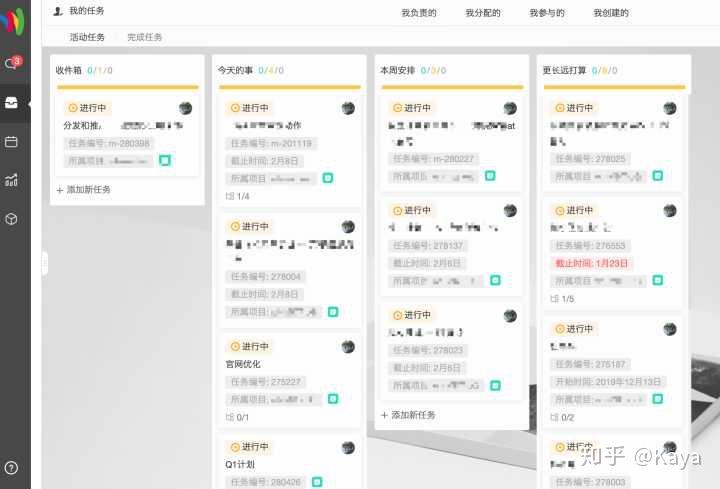720x489 pixels.
Task: Click avatar on task 278004 card
Action: tap(348, 226)
